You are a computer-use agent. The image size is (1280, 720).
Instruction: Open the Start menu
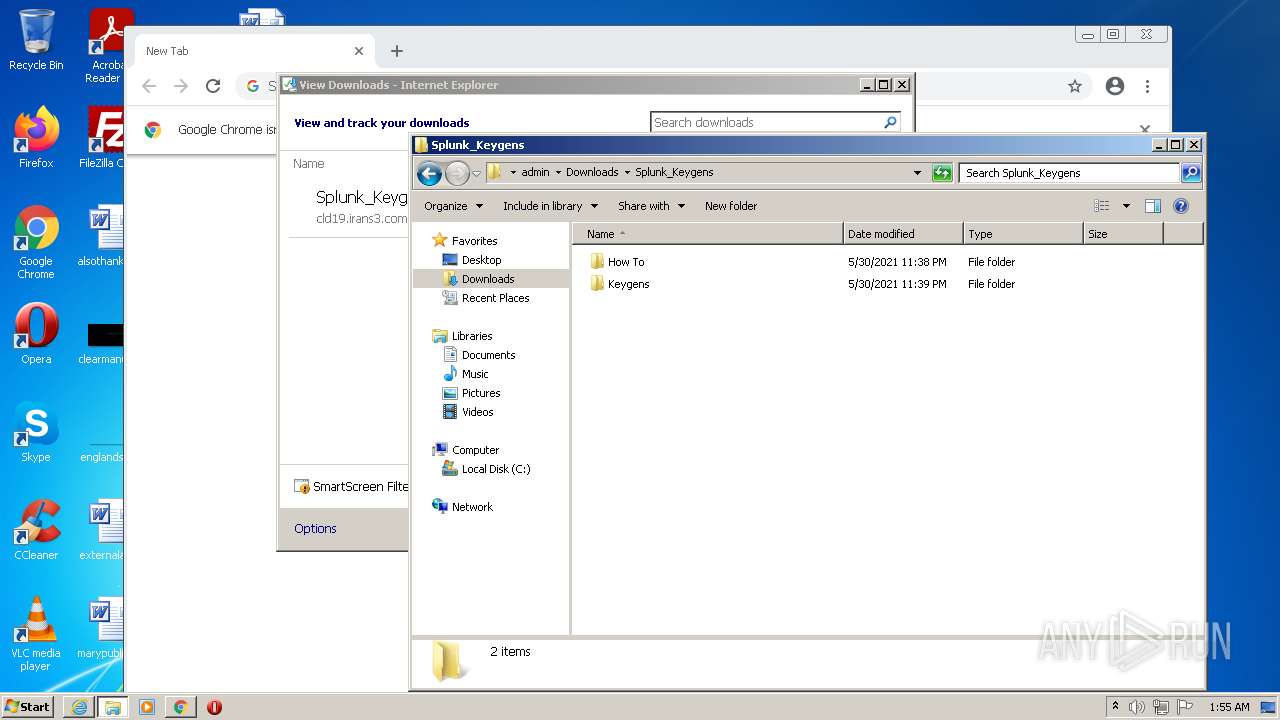pyautogui.click(x=27, y=707)
